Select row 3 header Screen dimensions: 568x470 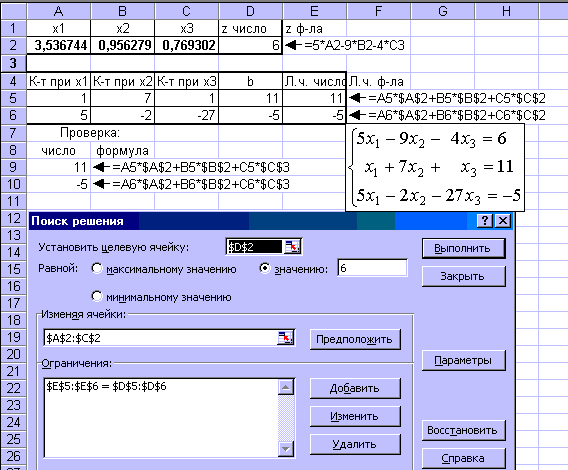coord(13,63)
